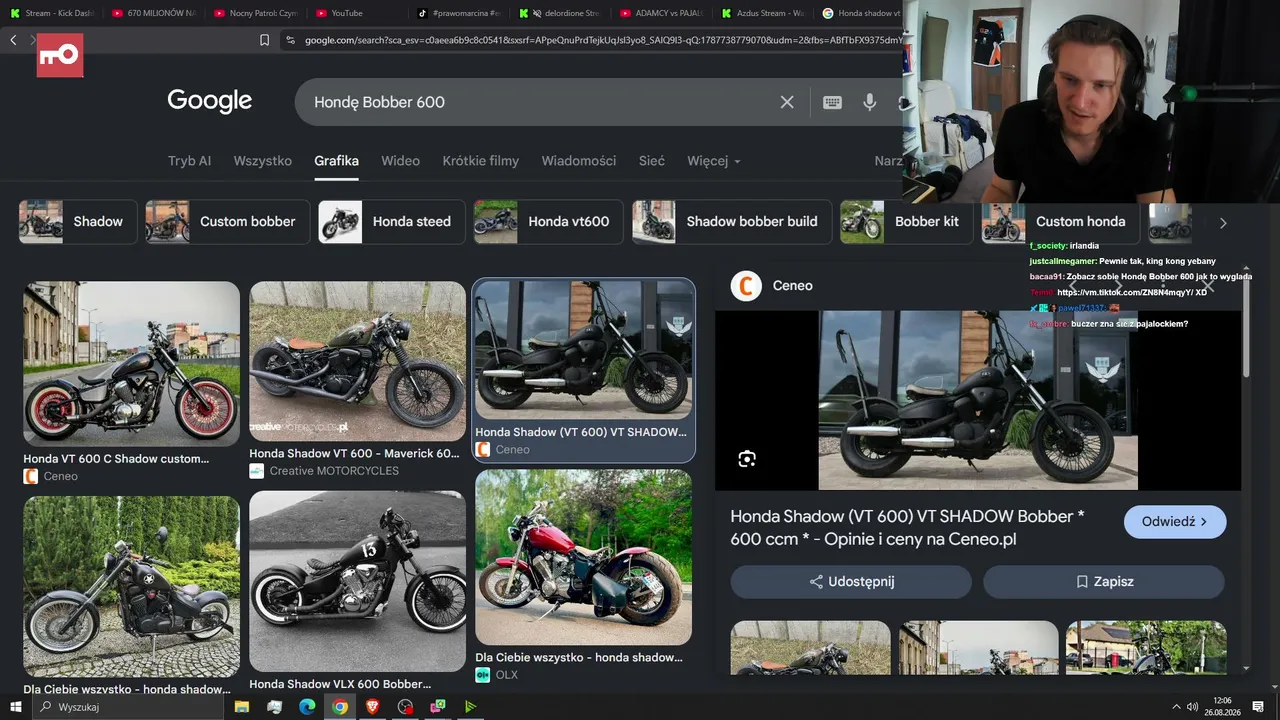Image resolution: width=1280 pixels, height=720 pixels.
Task: Open the Wideo results tab
Action: tap(400, 161)
